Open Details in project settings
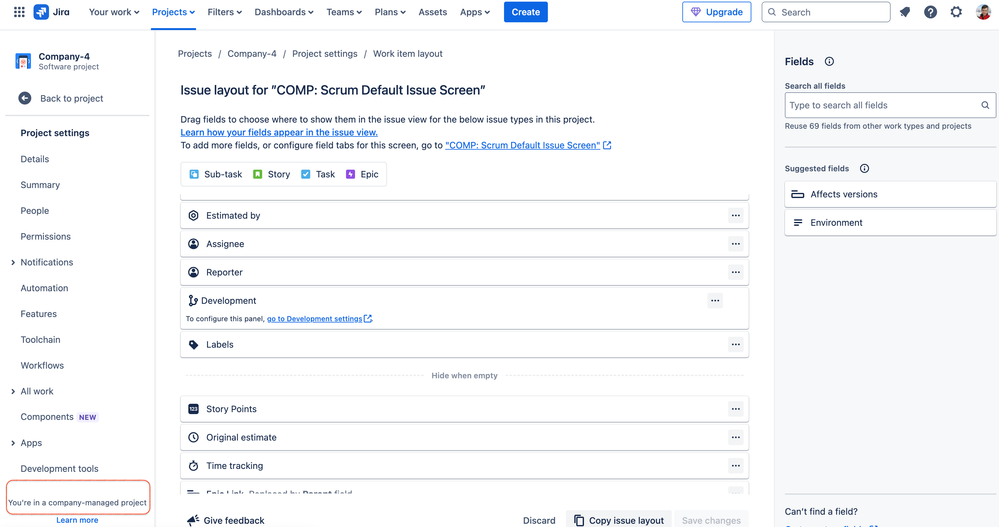This screenshot has height=527, width=999. (x=34, y=159)
